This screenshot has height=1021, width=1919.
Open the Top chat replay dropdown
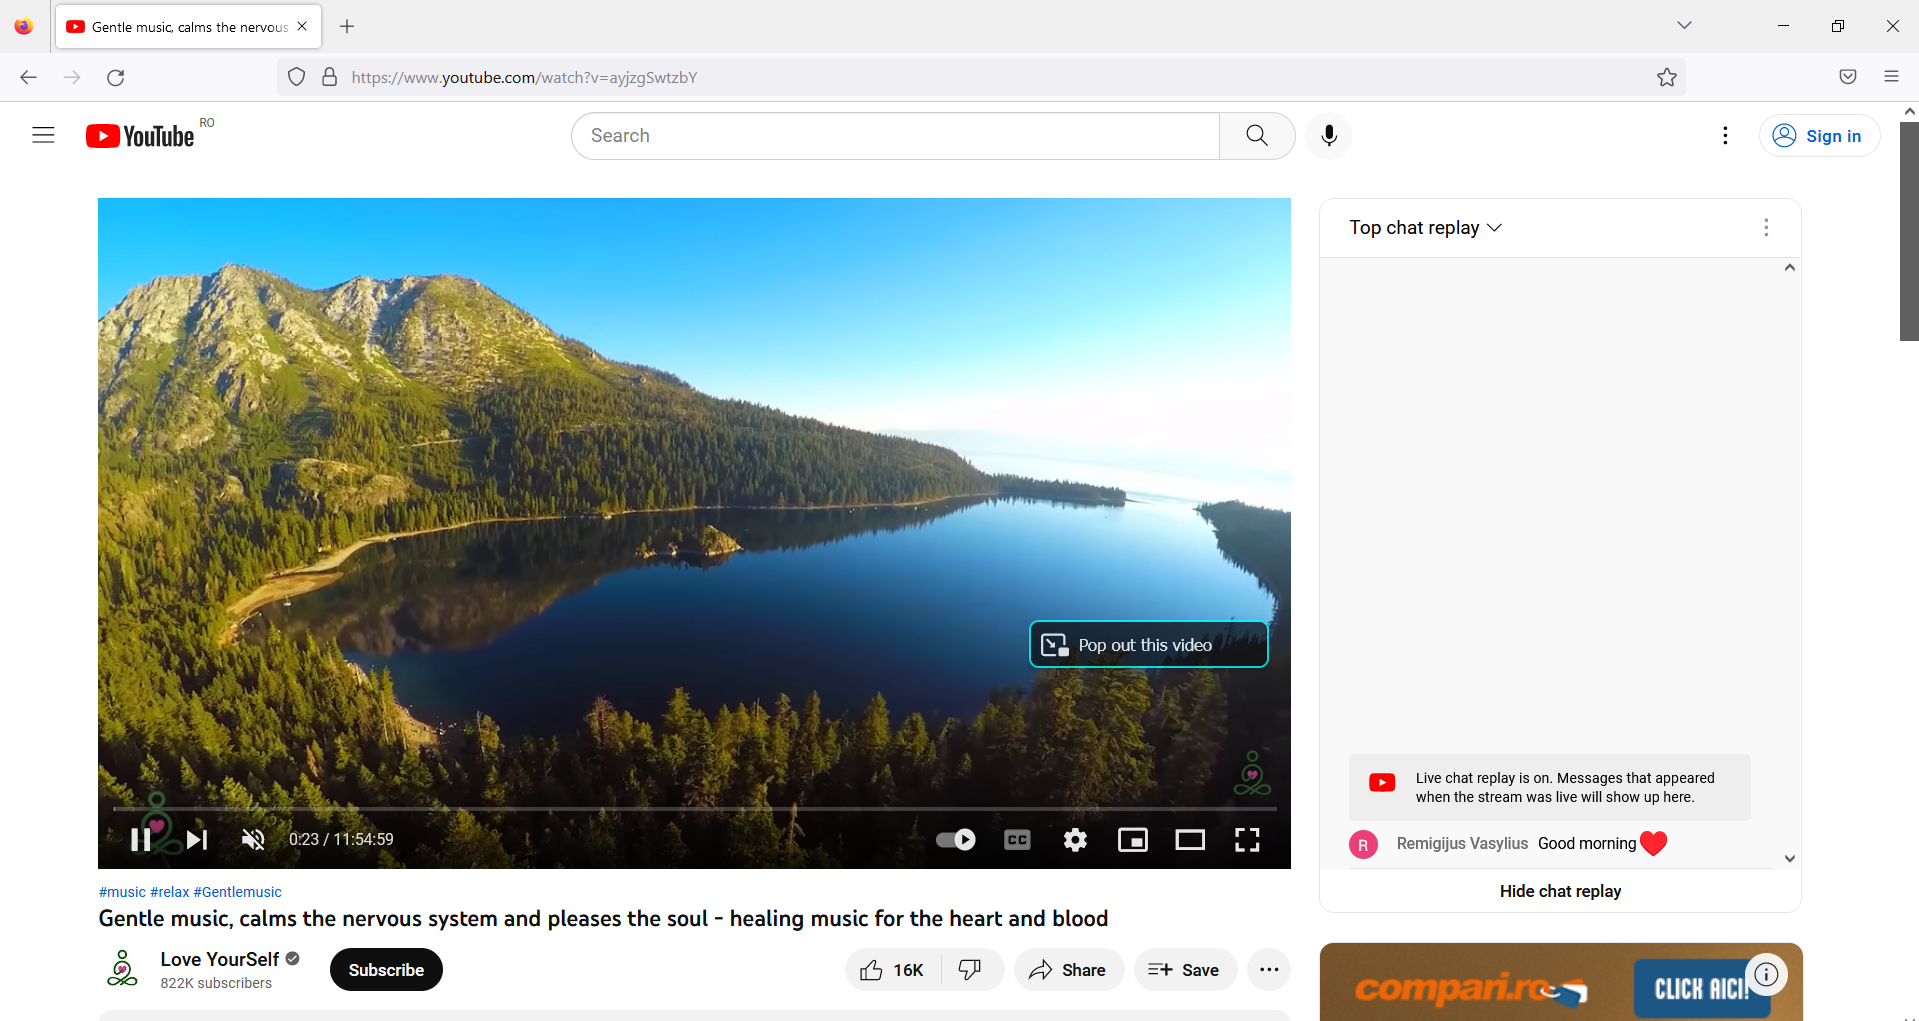tap(1424, 227)
